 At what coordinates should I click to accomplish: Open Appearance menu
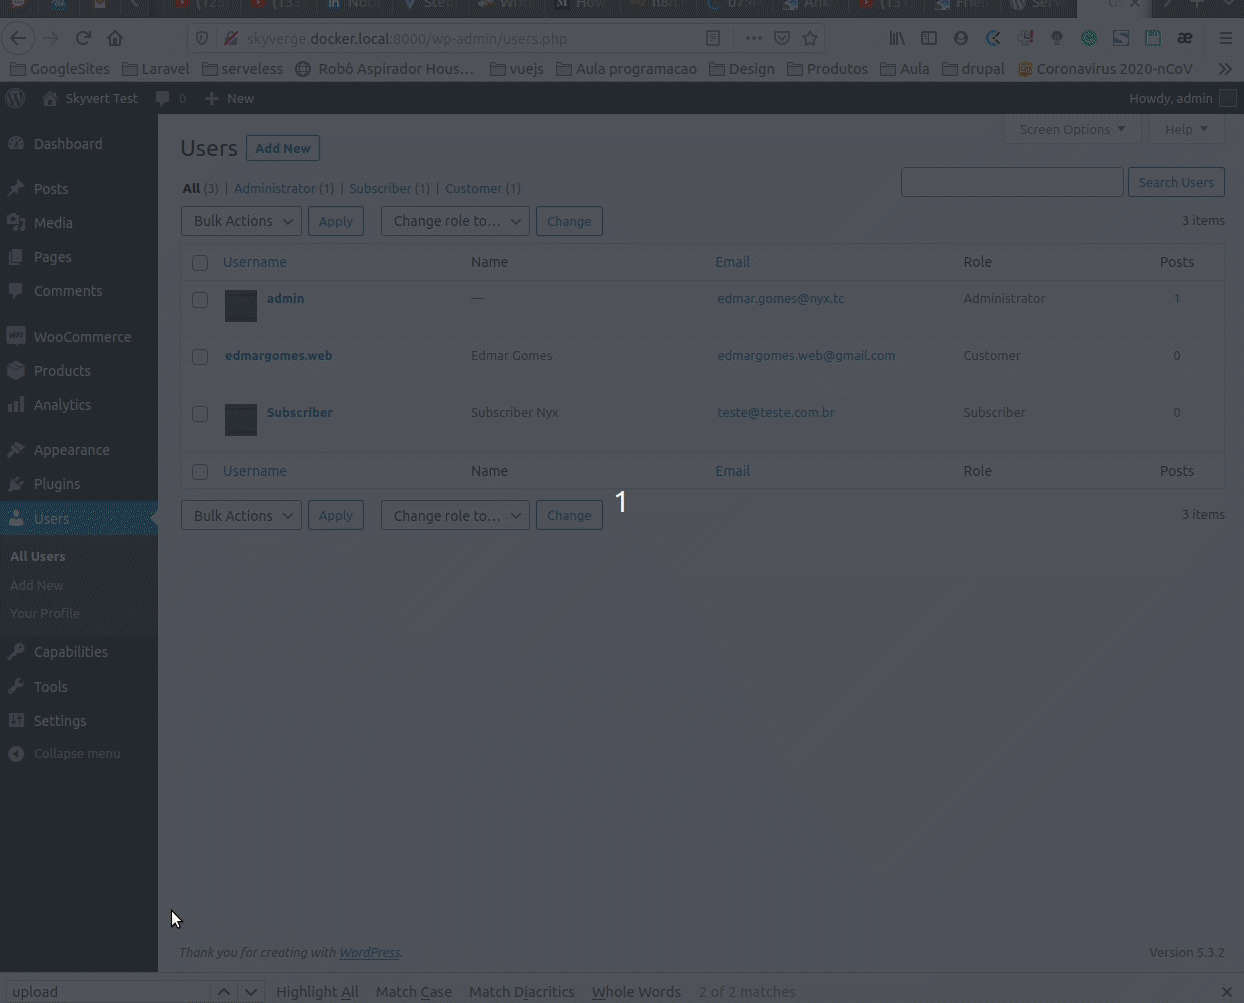[71, 450]
